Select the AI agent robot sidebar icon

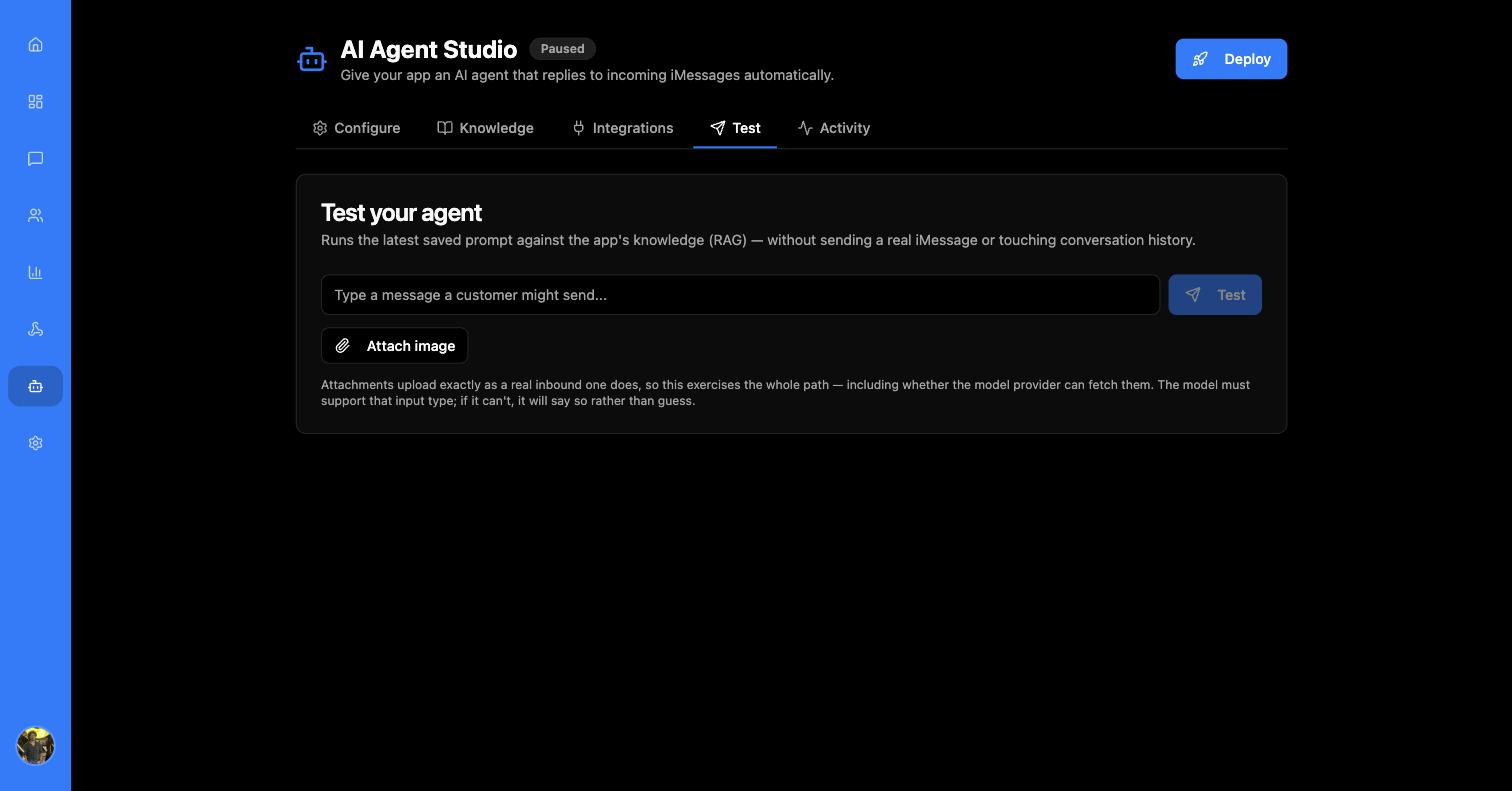click(35, 386)
